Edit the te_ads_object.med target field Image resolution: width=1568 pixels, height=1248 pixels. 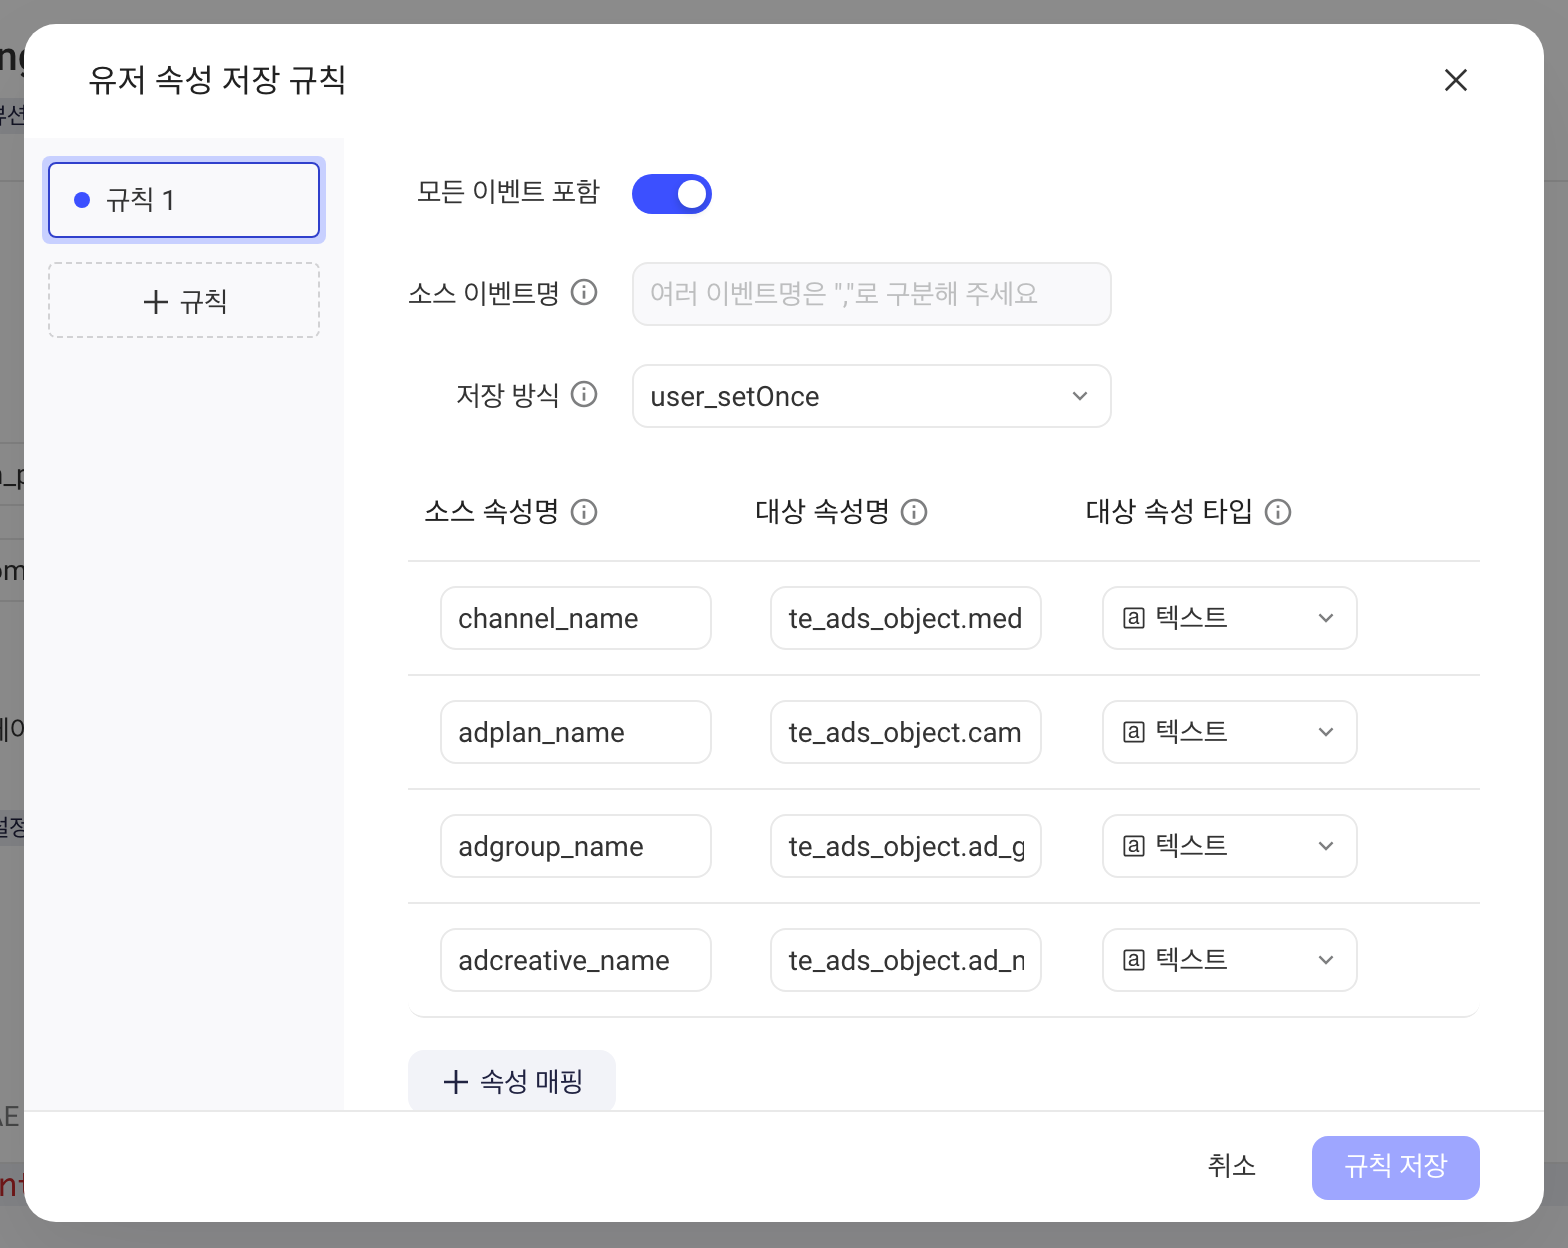[906, 618]
